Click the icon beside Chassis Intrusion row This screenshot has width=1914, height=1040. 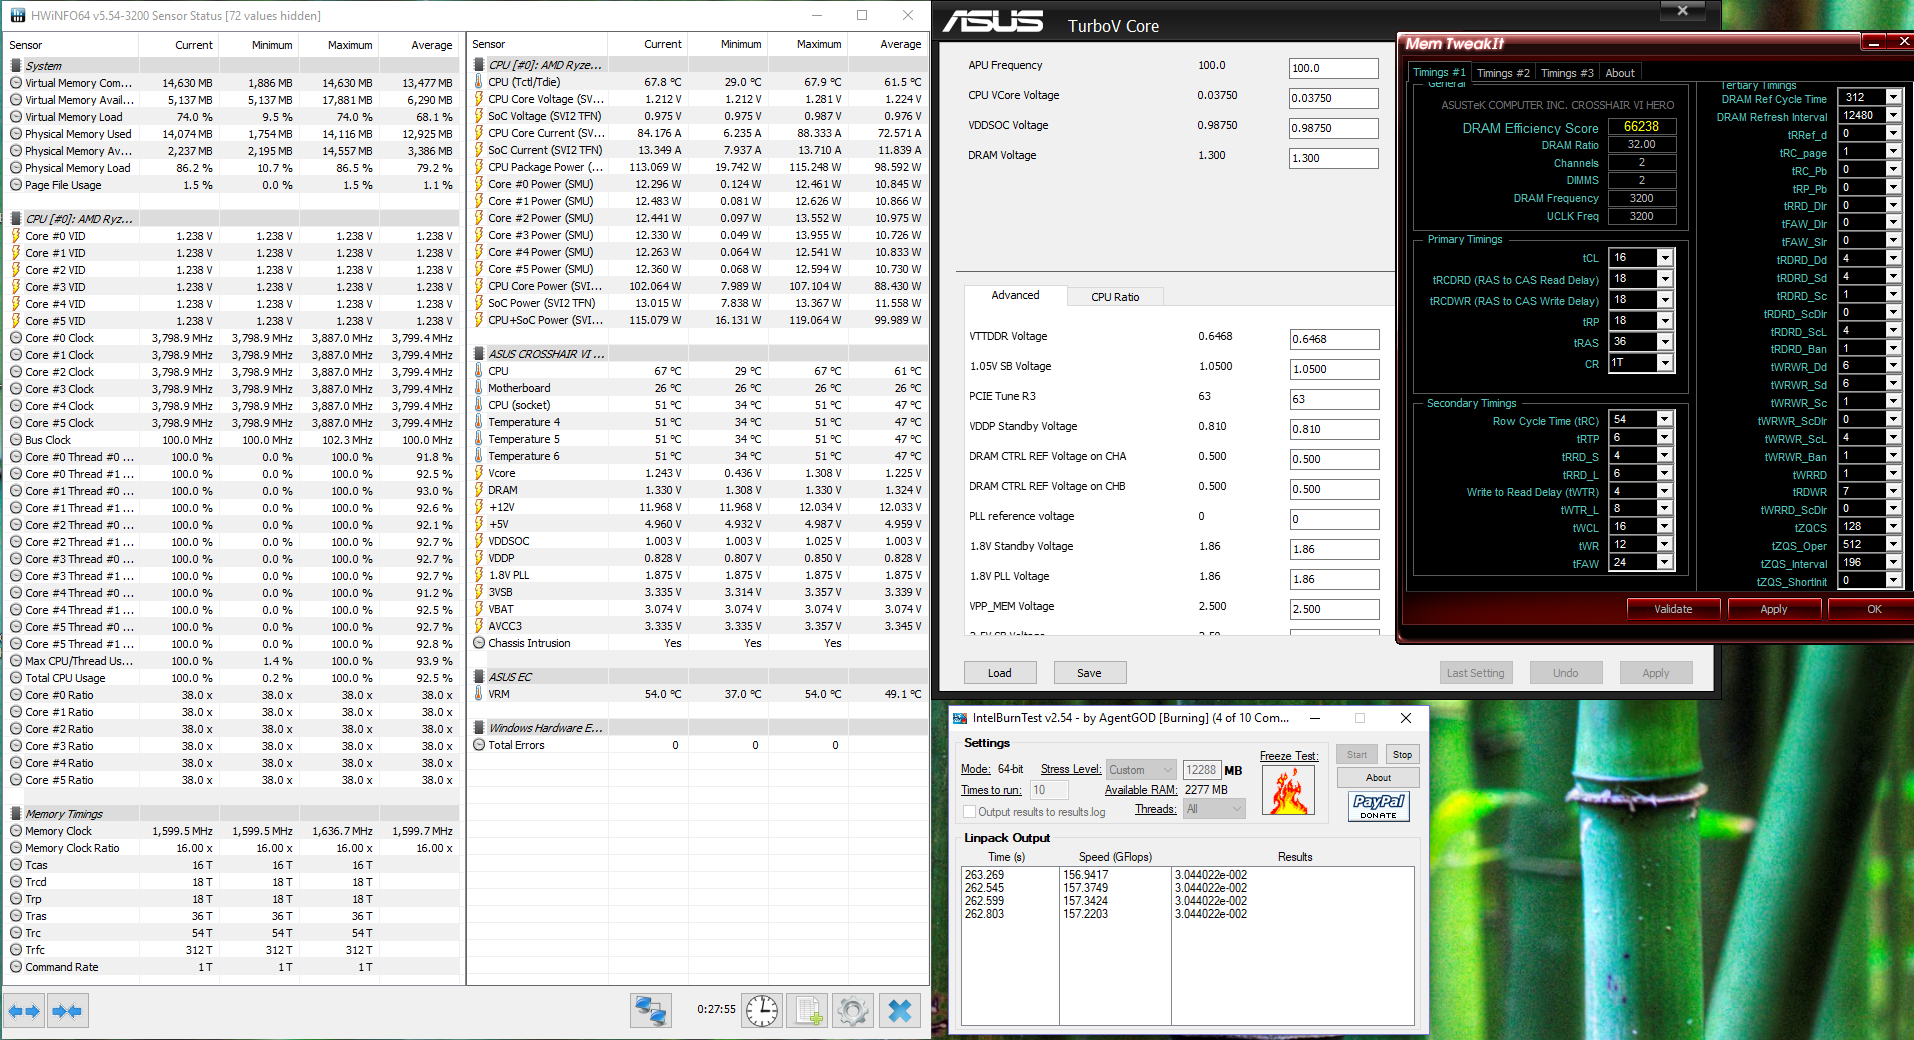480,643
